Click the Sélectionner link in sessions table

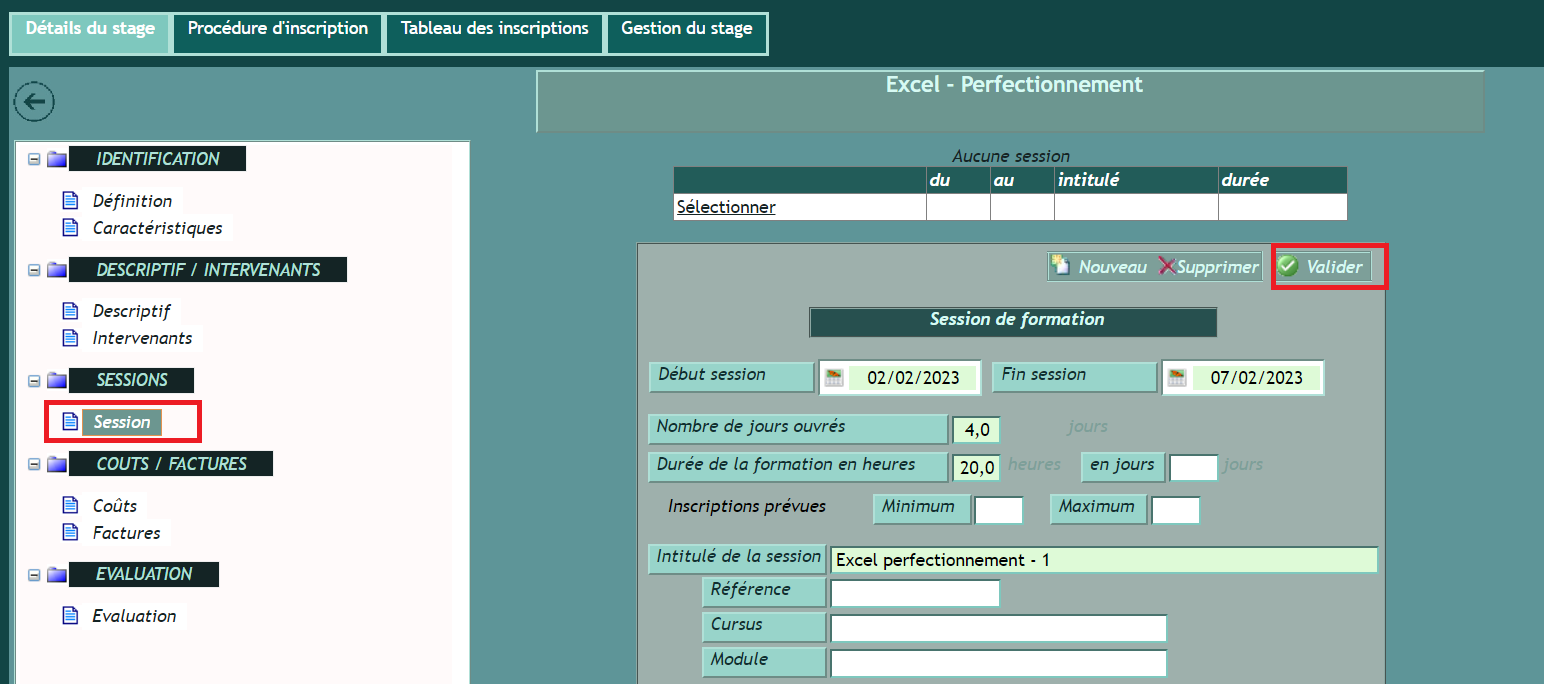point(726,207)
